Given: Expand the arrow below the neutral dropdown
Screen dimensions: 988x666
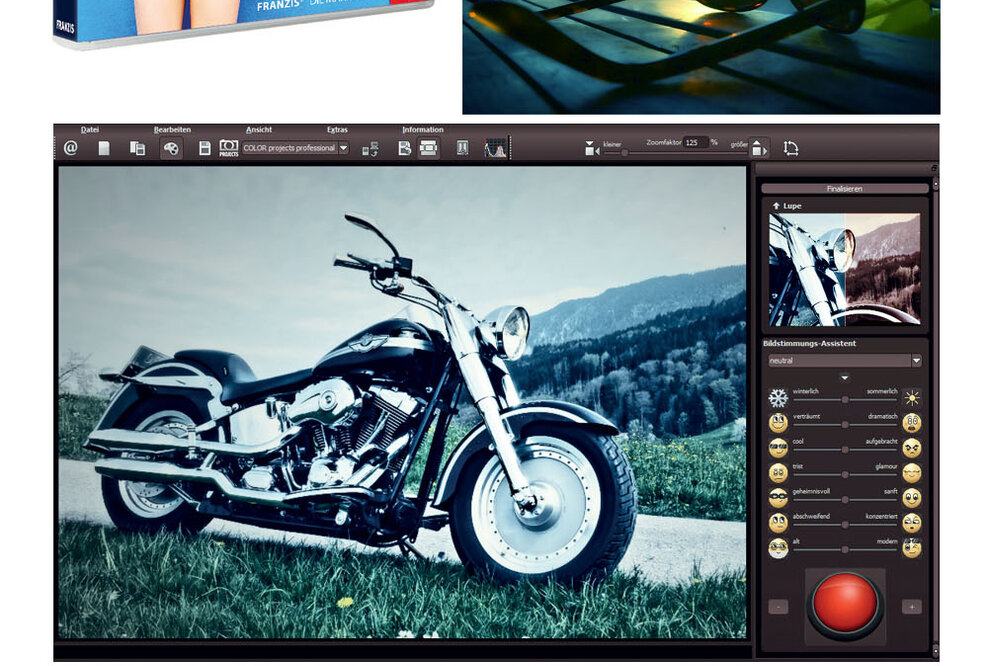Looking at the screenshot, I should [844, 378].
